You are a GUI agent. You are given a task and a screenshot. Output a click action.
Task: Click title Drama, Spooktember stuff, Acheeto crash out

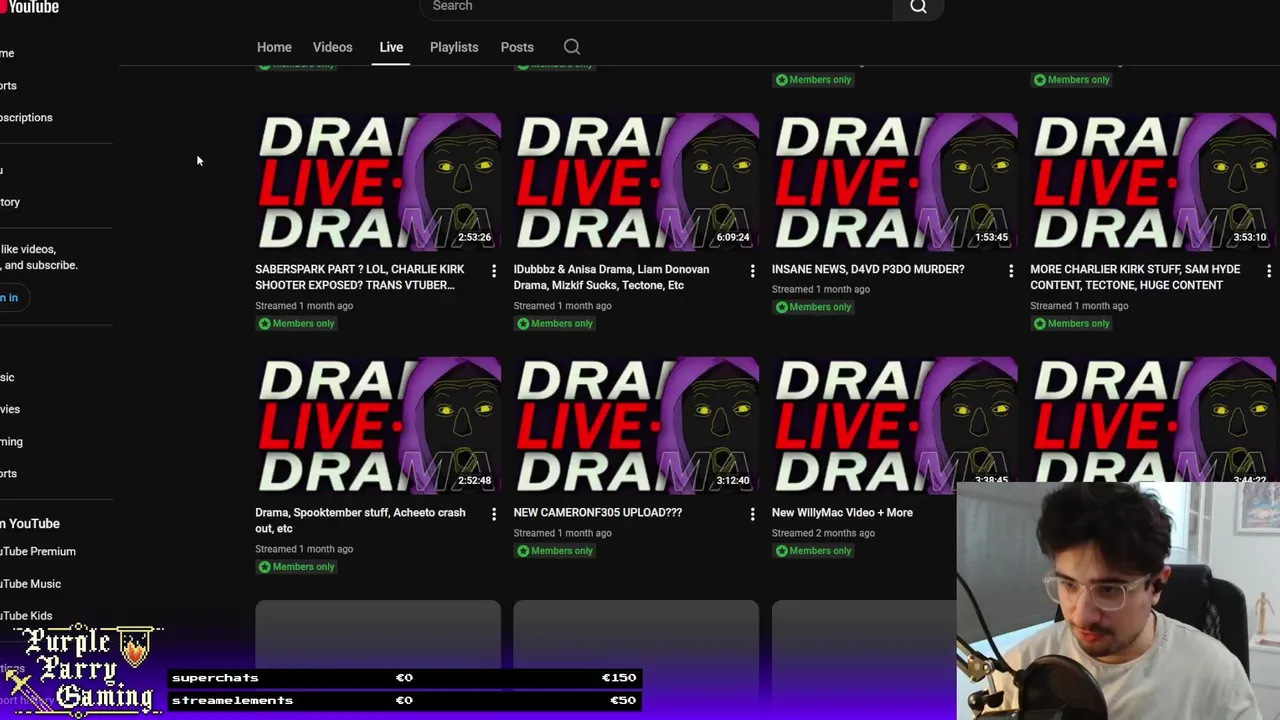coord(360,520)
